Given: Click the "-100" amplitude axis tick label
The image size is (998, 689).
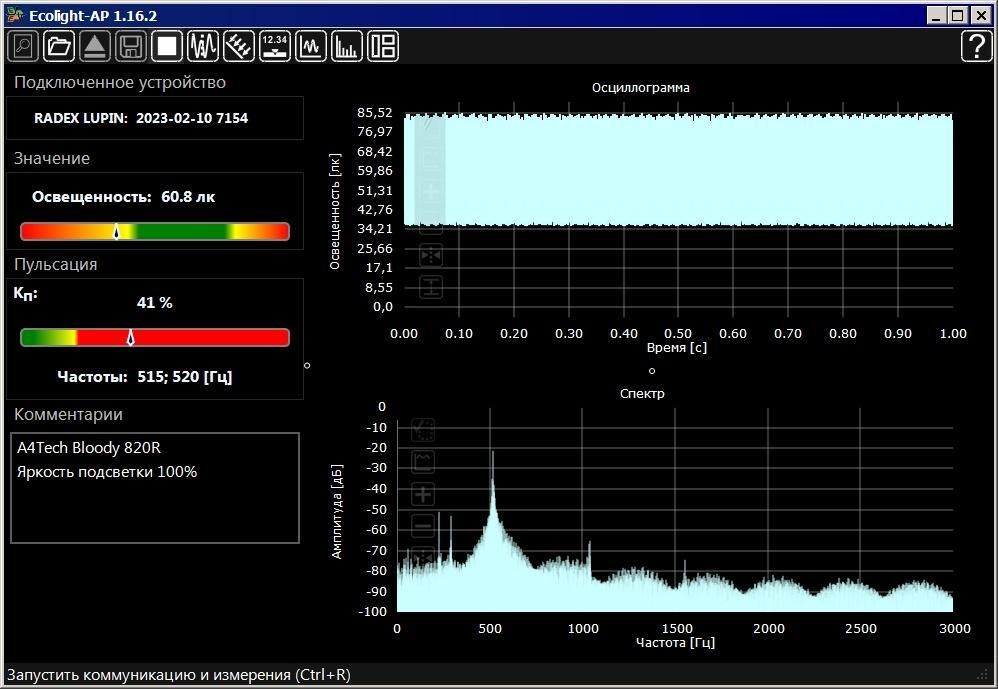Looking at the screenshot, I should click(x=370, y=611).
